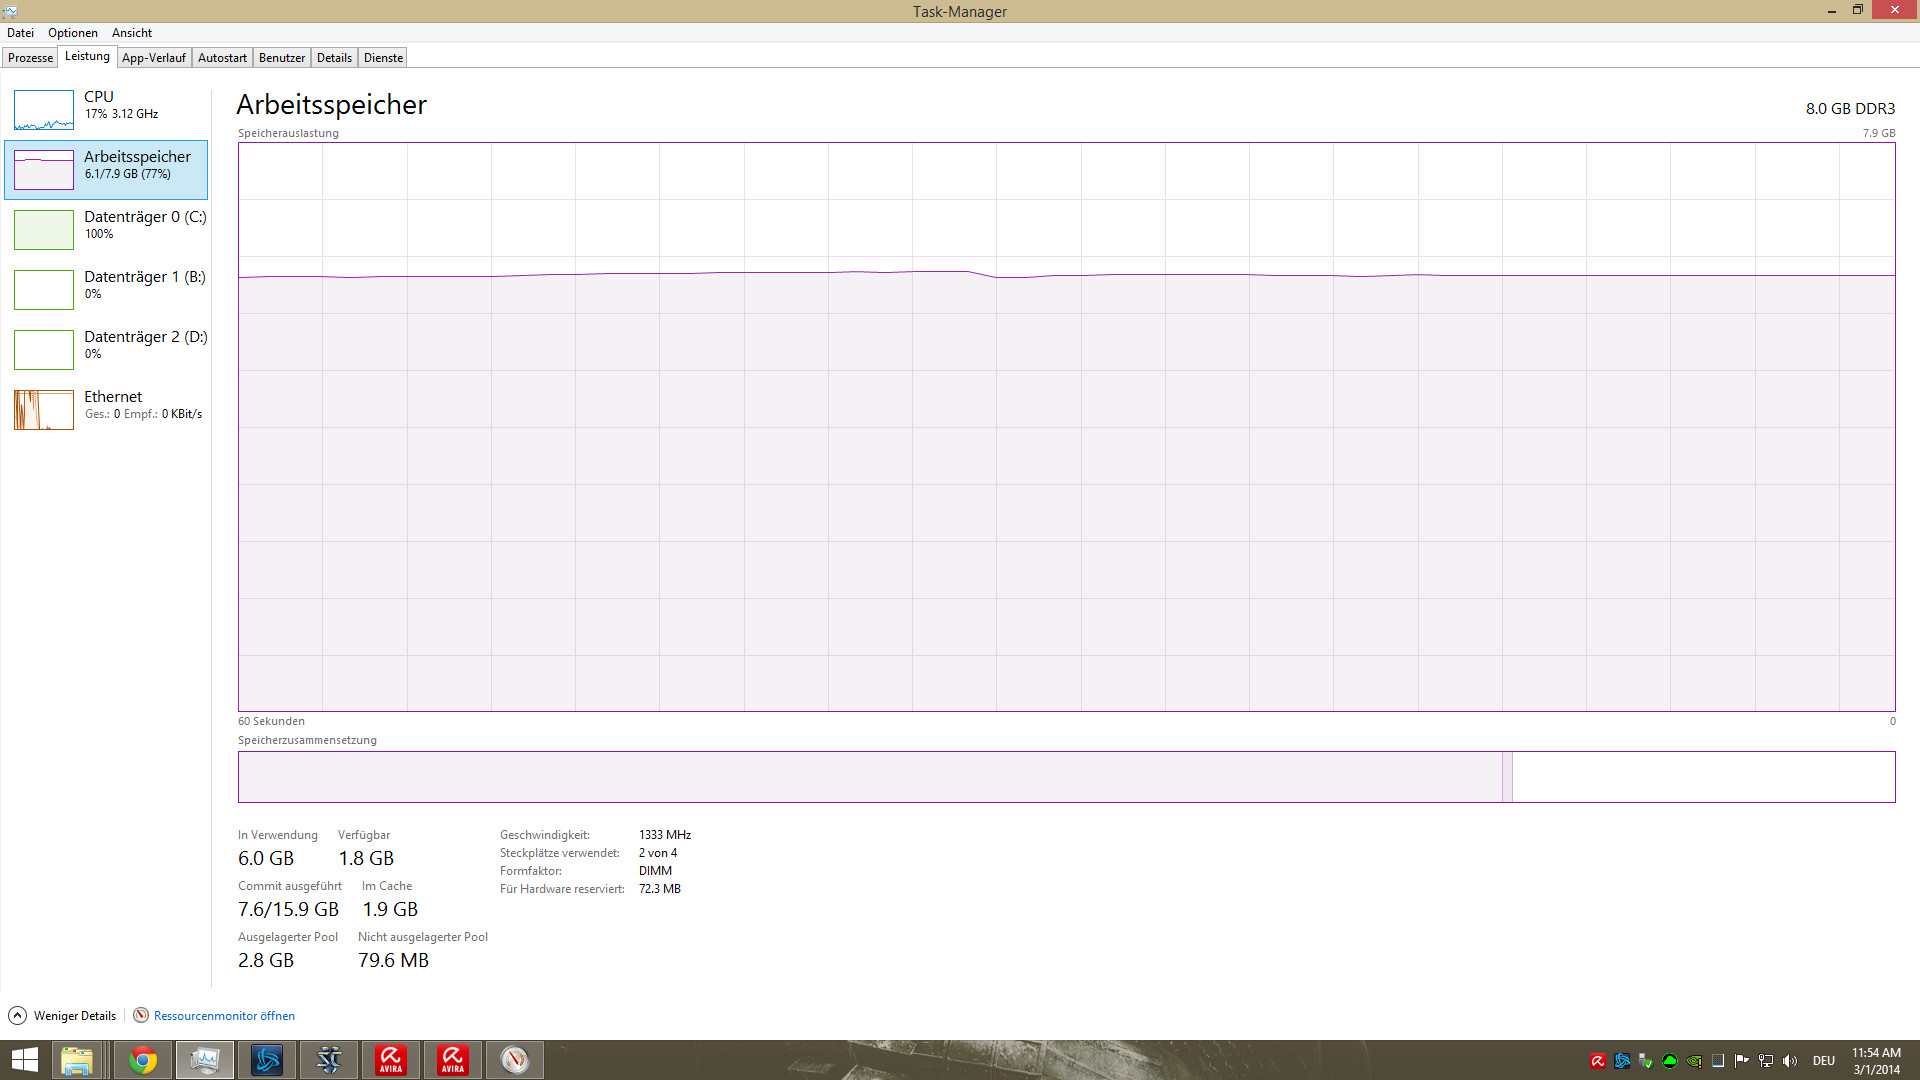
Task: Click the NVIDIA tray icon
Action: click(x=1694, y=1061)
